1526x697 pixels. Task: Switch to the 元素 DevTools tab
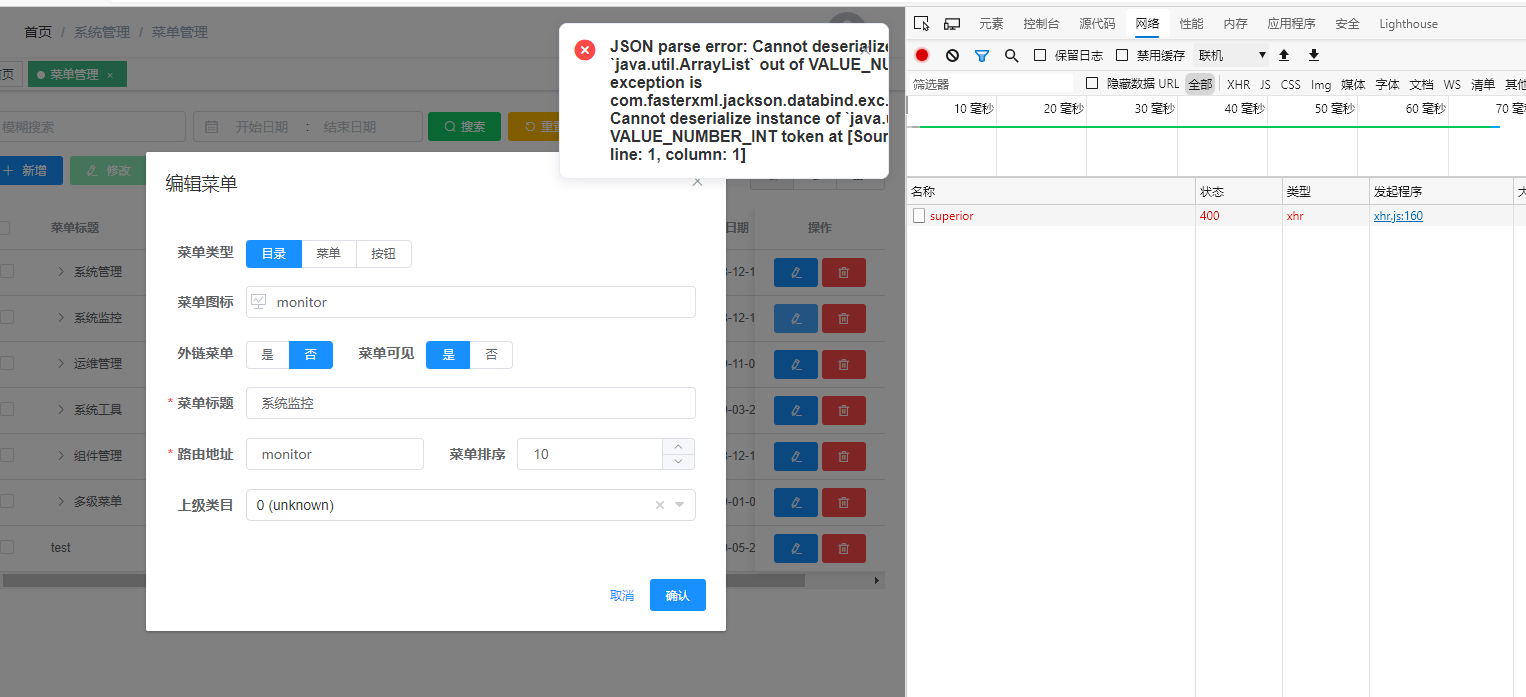[x=991, y=24]
